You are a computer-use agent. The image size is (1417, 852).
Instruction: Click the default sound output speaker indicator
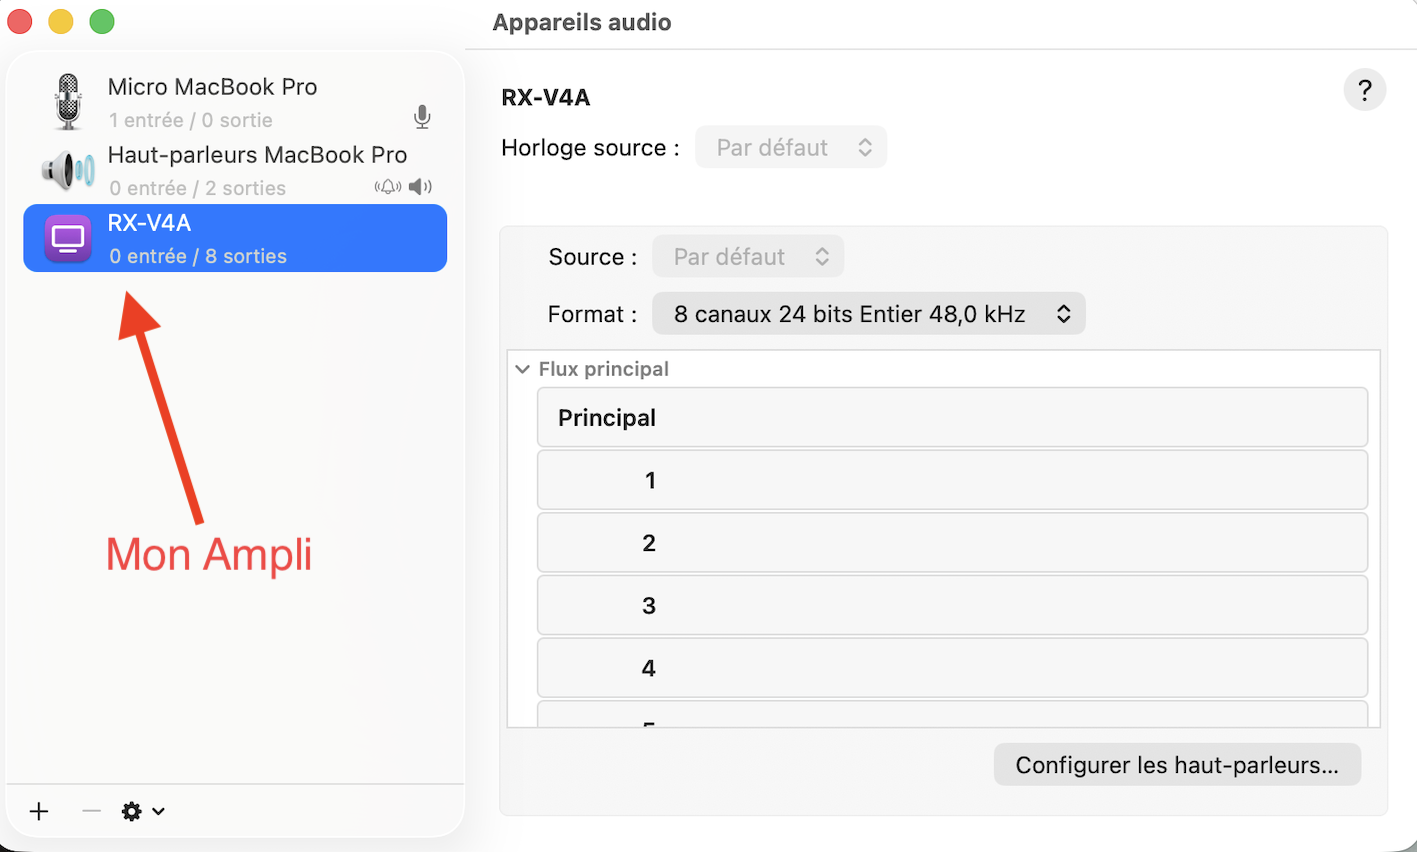(x=421, y=187)
